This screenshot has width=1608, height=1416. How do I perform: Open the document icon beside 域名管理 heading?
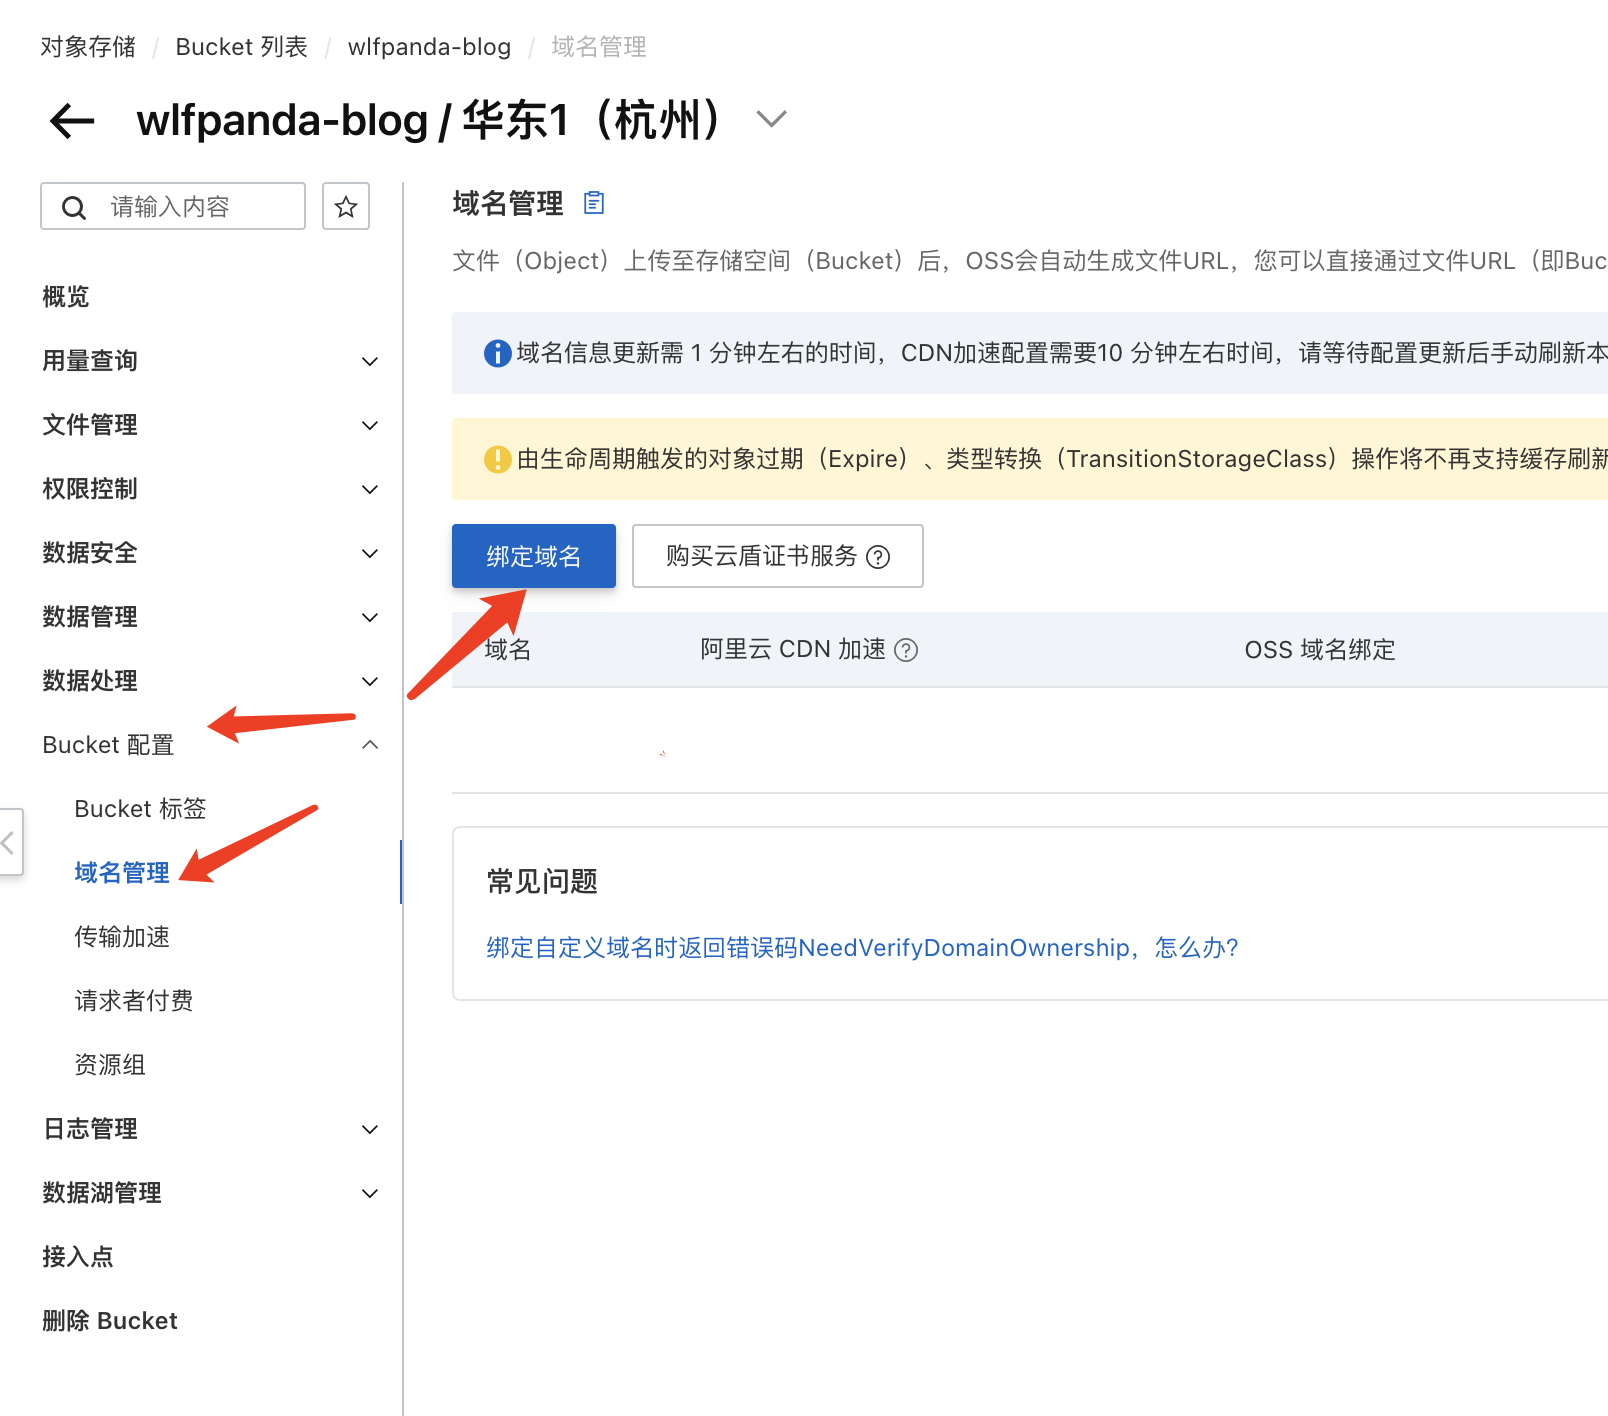pos(594,203)
